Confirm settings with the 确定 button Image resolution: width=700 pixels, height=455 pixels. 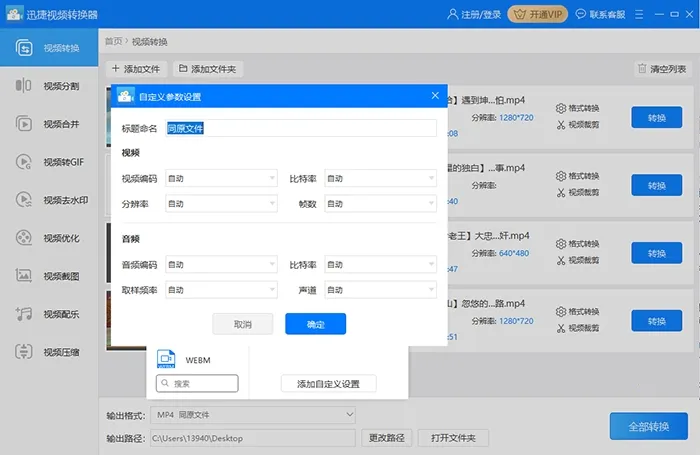pos(315,324)
